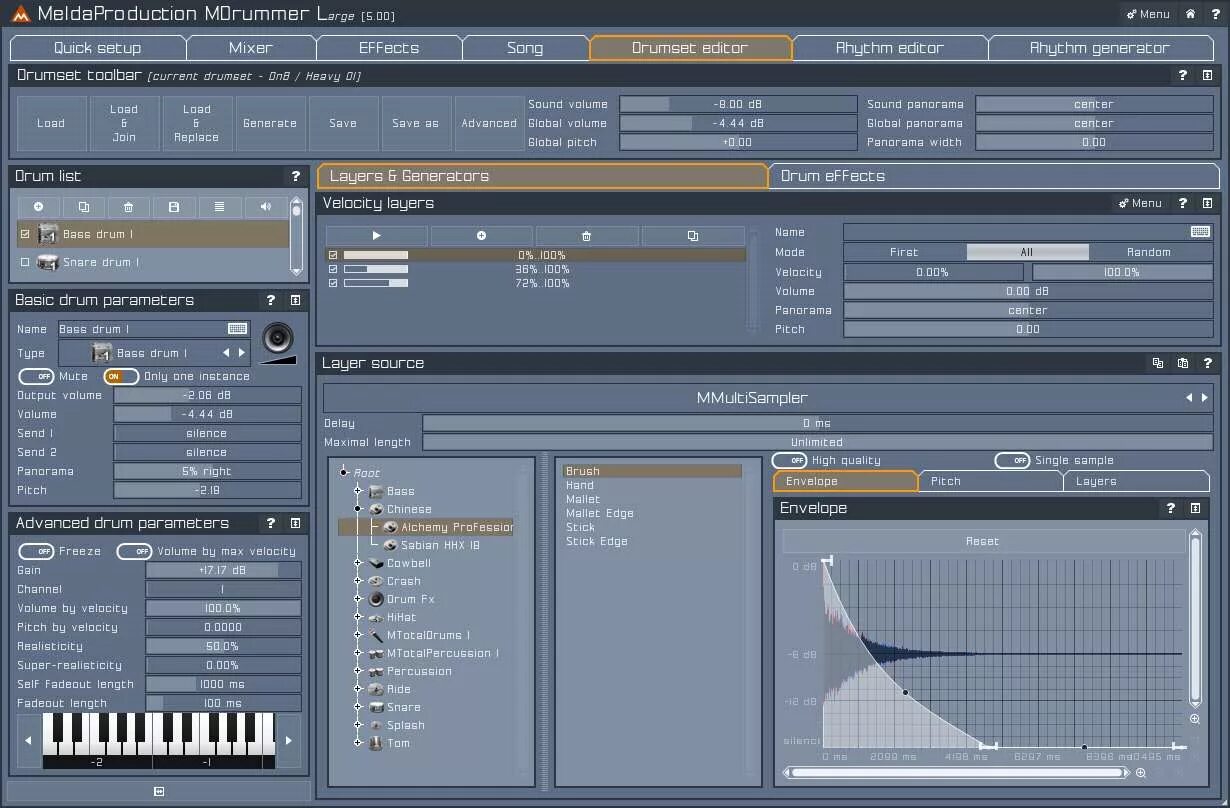The height and width of the screenshot is (808, 1230).
Task: Toggle Only one instance switch
Action: pos(121,377)
